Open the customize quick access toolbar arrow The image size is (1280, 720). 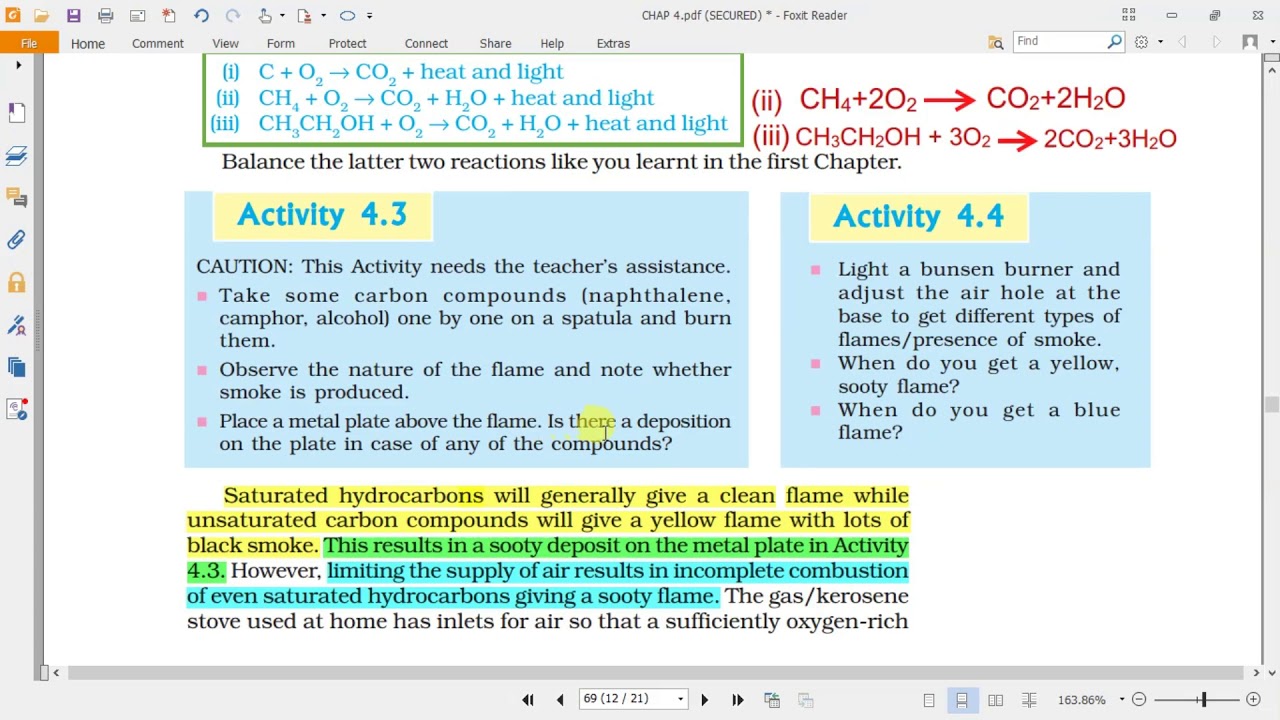(x=369, y=15)
